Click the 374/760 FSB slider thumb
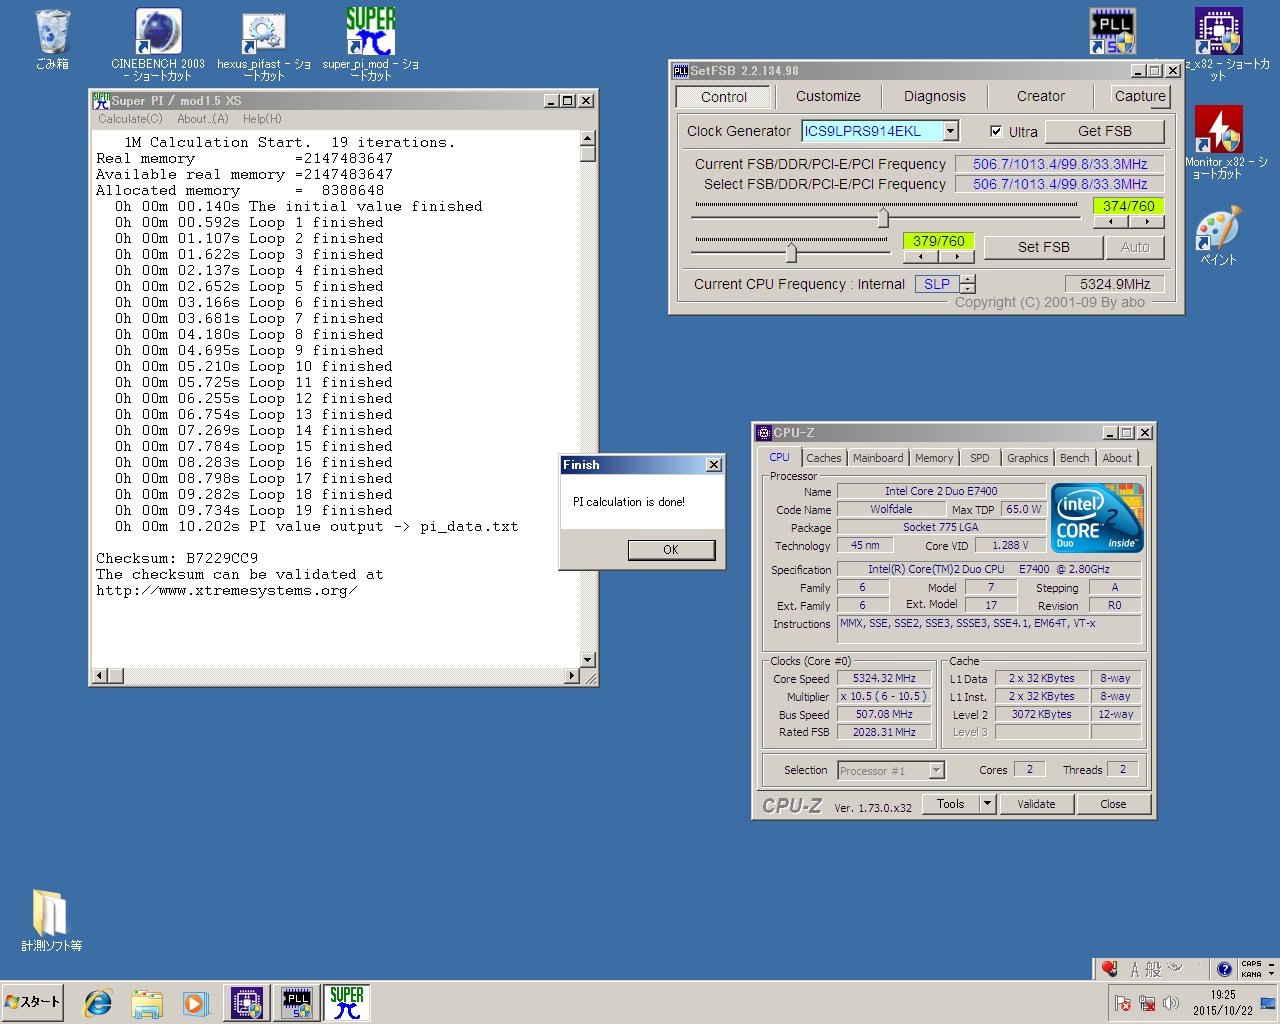The width and height of the screenshot is (1280, 1024). (883, 217)
